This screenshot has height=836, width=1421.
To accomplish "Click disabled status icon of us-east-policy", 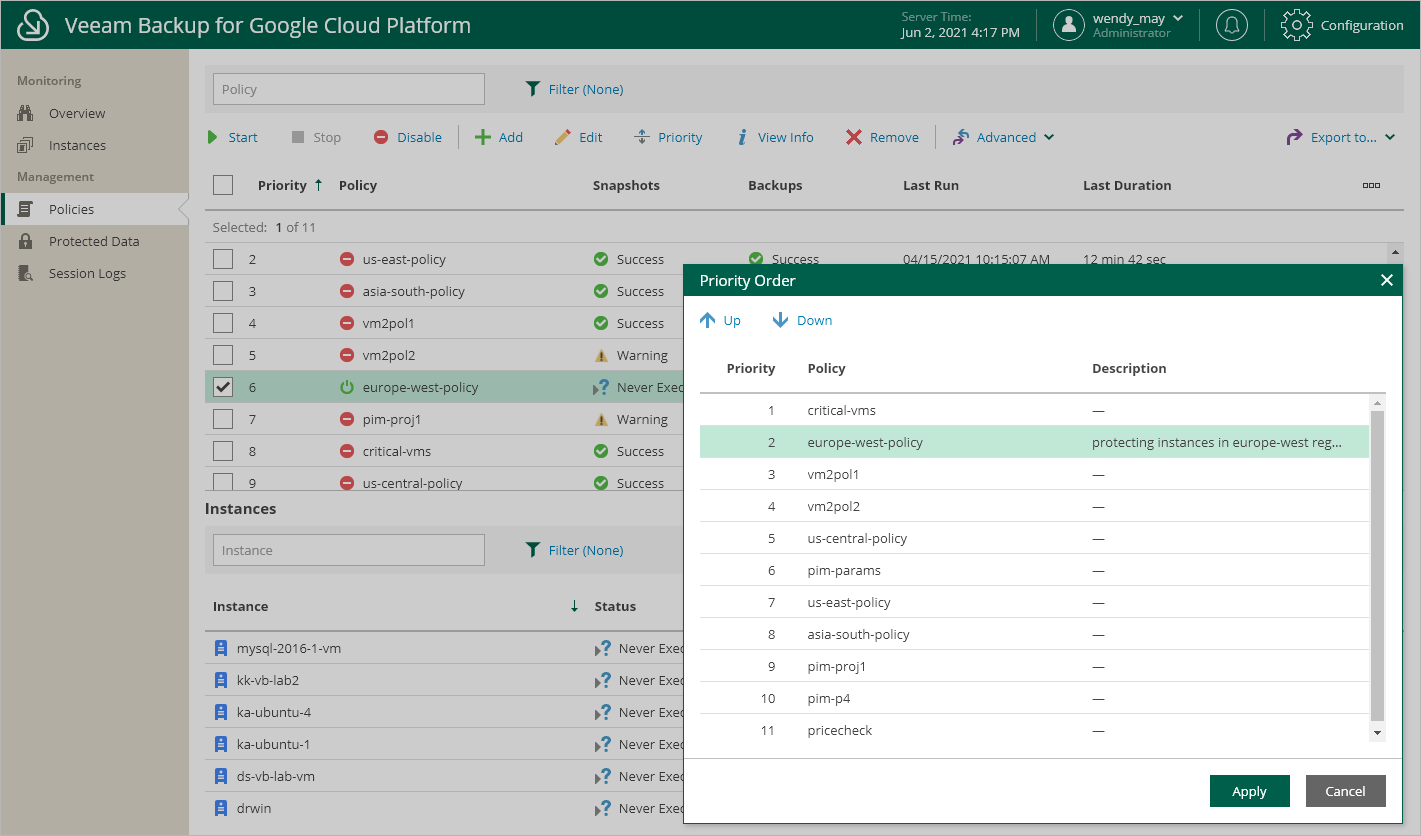I will (x=347, y=259).
